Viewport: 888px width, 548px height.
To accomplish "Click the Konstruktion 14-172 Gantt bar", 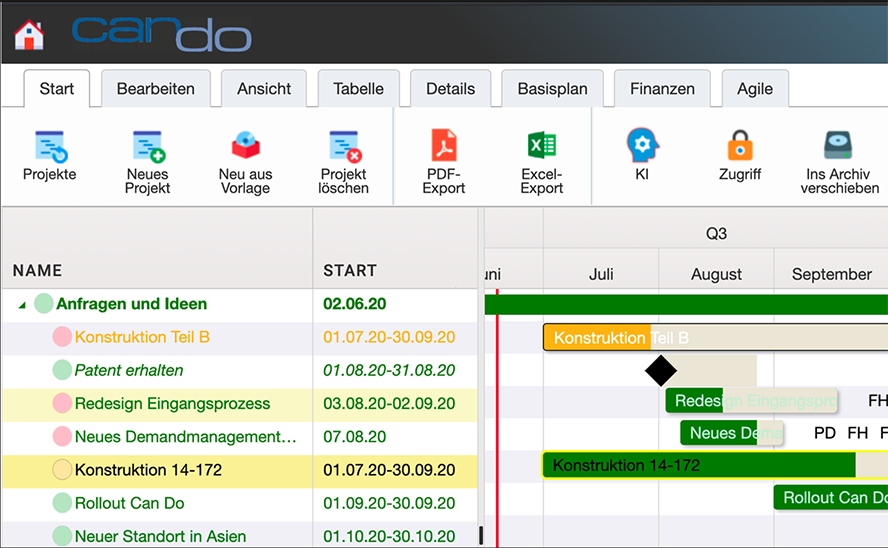I will (x=715, y=465).
